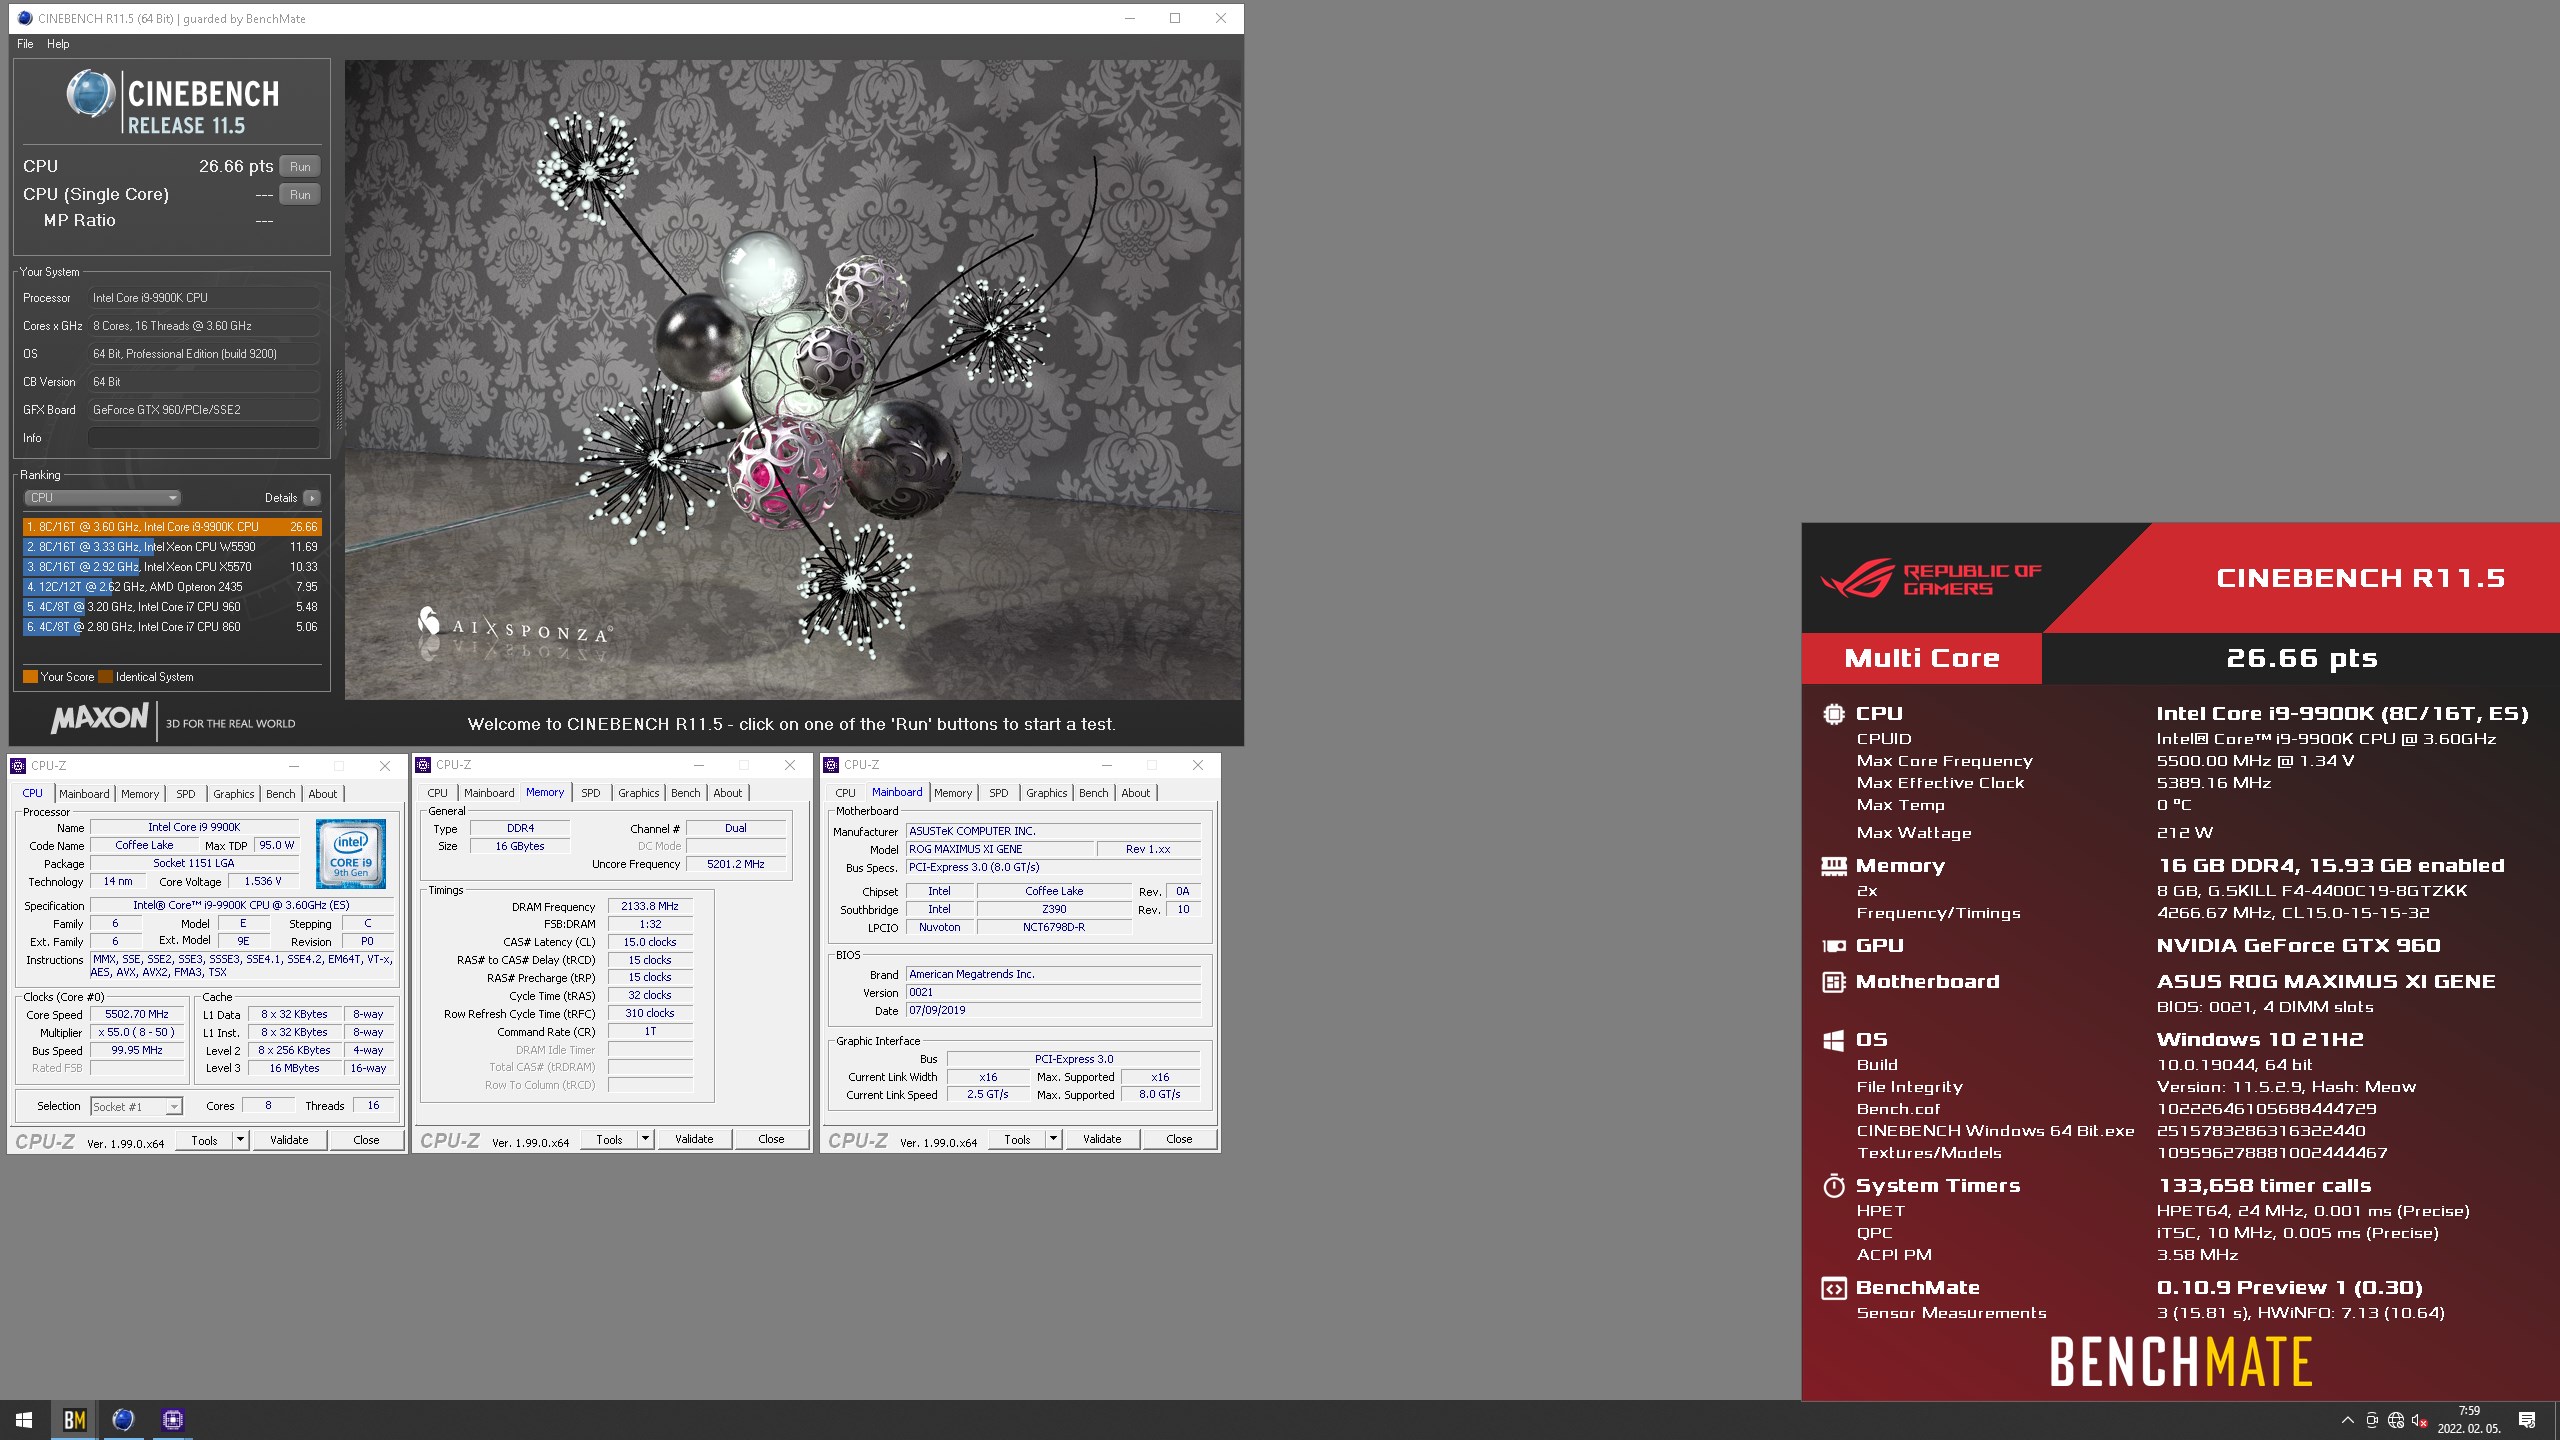
Task: Expand Tools arrow in first CPU-Z window
Action: tap(241, 1140)
